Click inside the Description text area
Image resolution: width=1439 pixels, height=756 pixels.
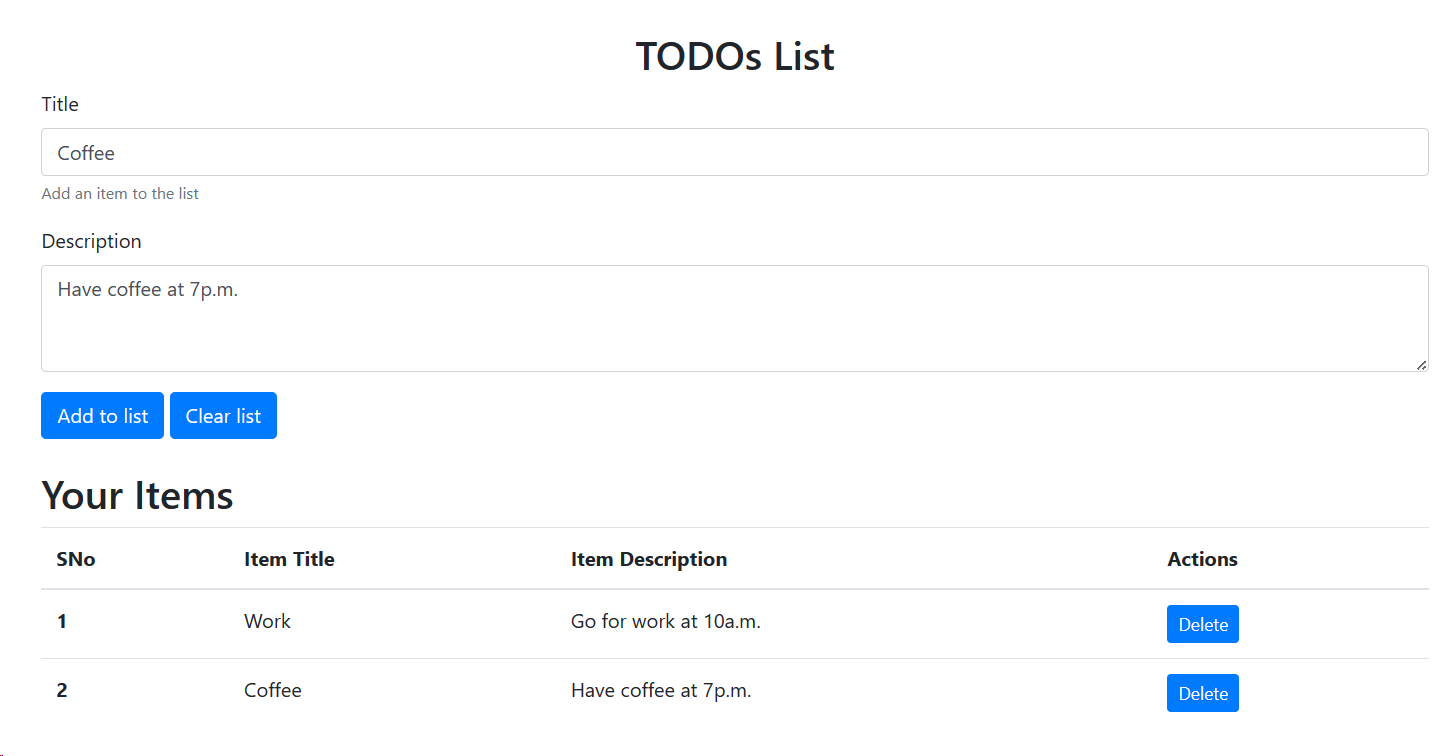(x=735, y=318)
